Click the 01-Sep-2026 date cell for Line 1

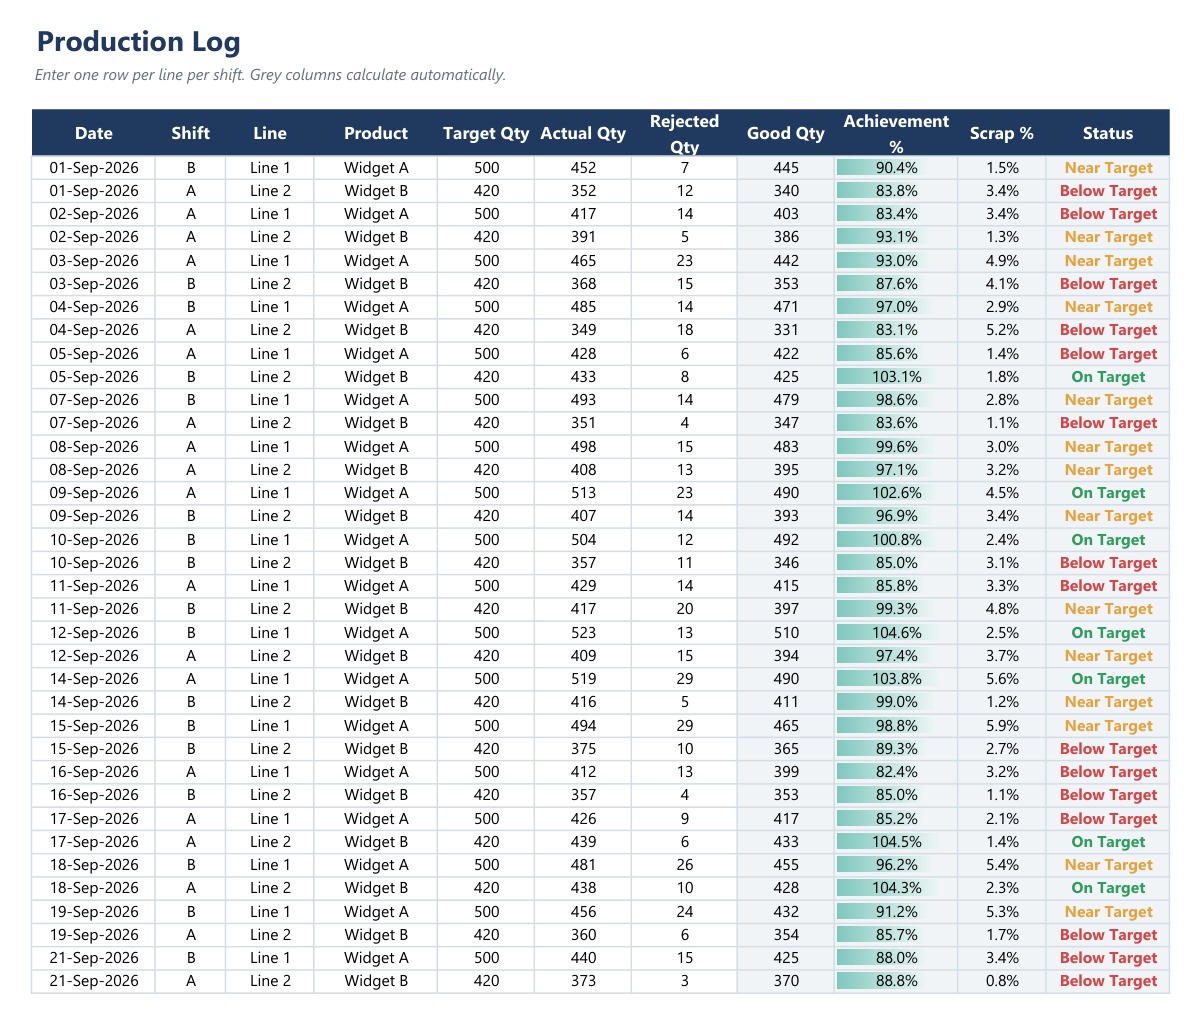click(x=94, y=168)
